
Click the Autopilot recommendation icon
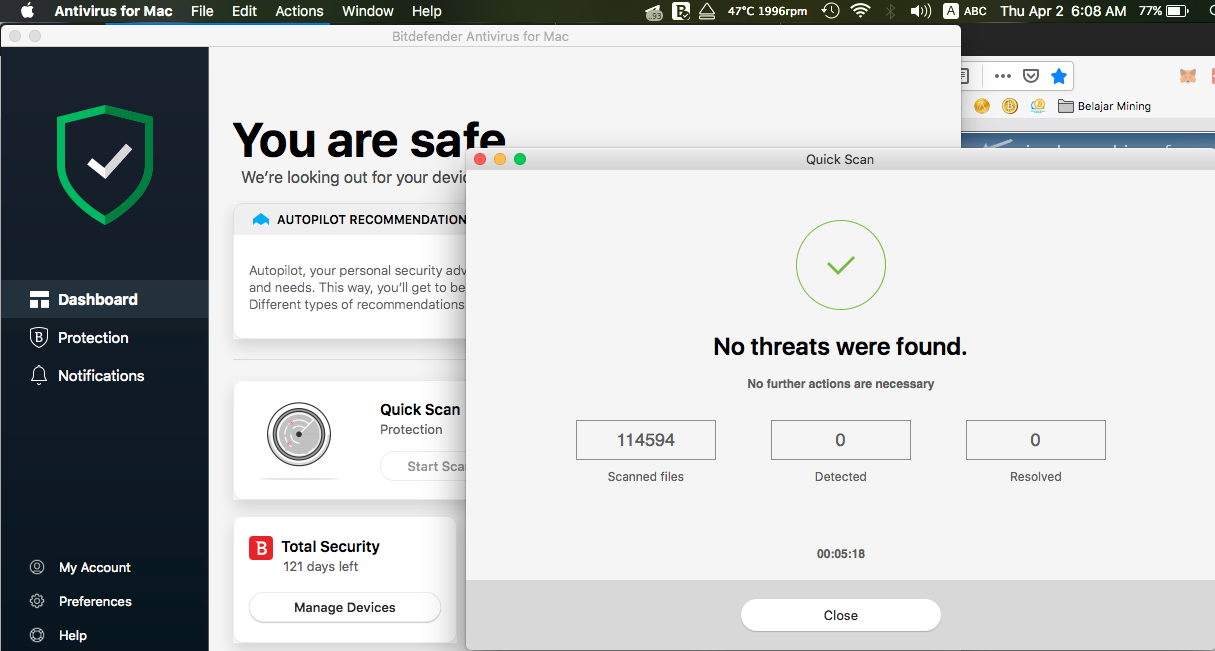(261, 219)
